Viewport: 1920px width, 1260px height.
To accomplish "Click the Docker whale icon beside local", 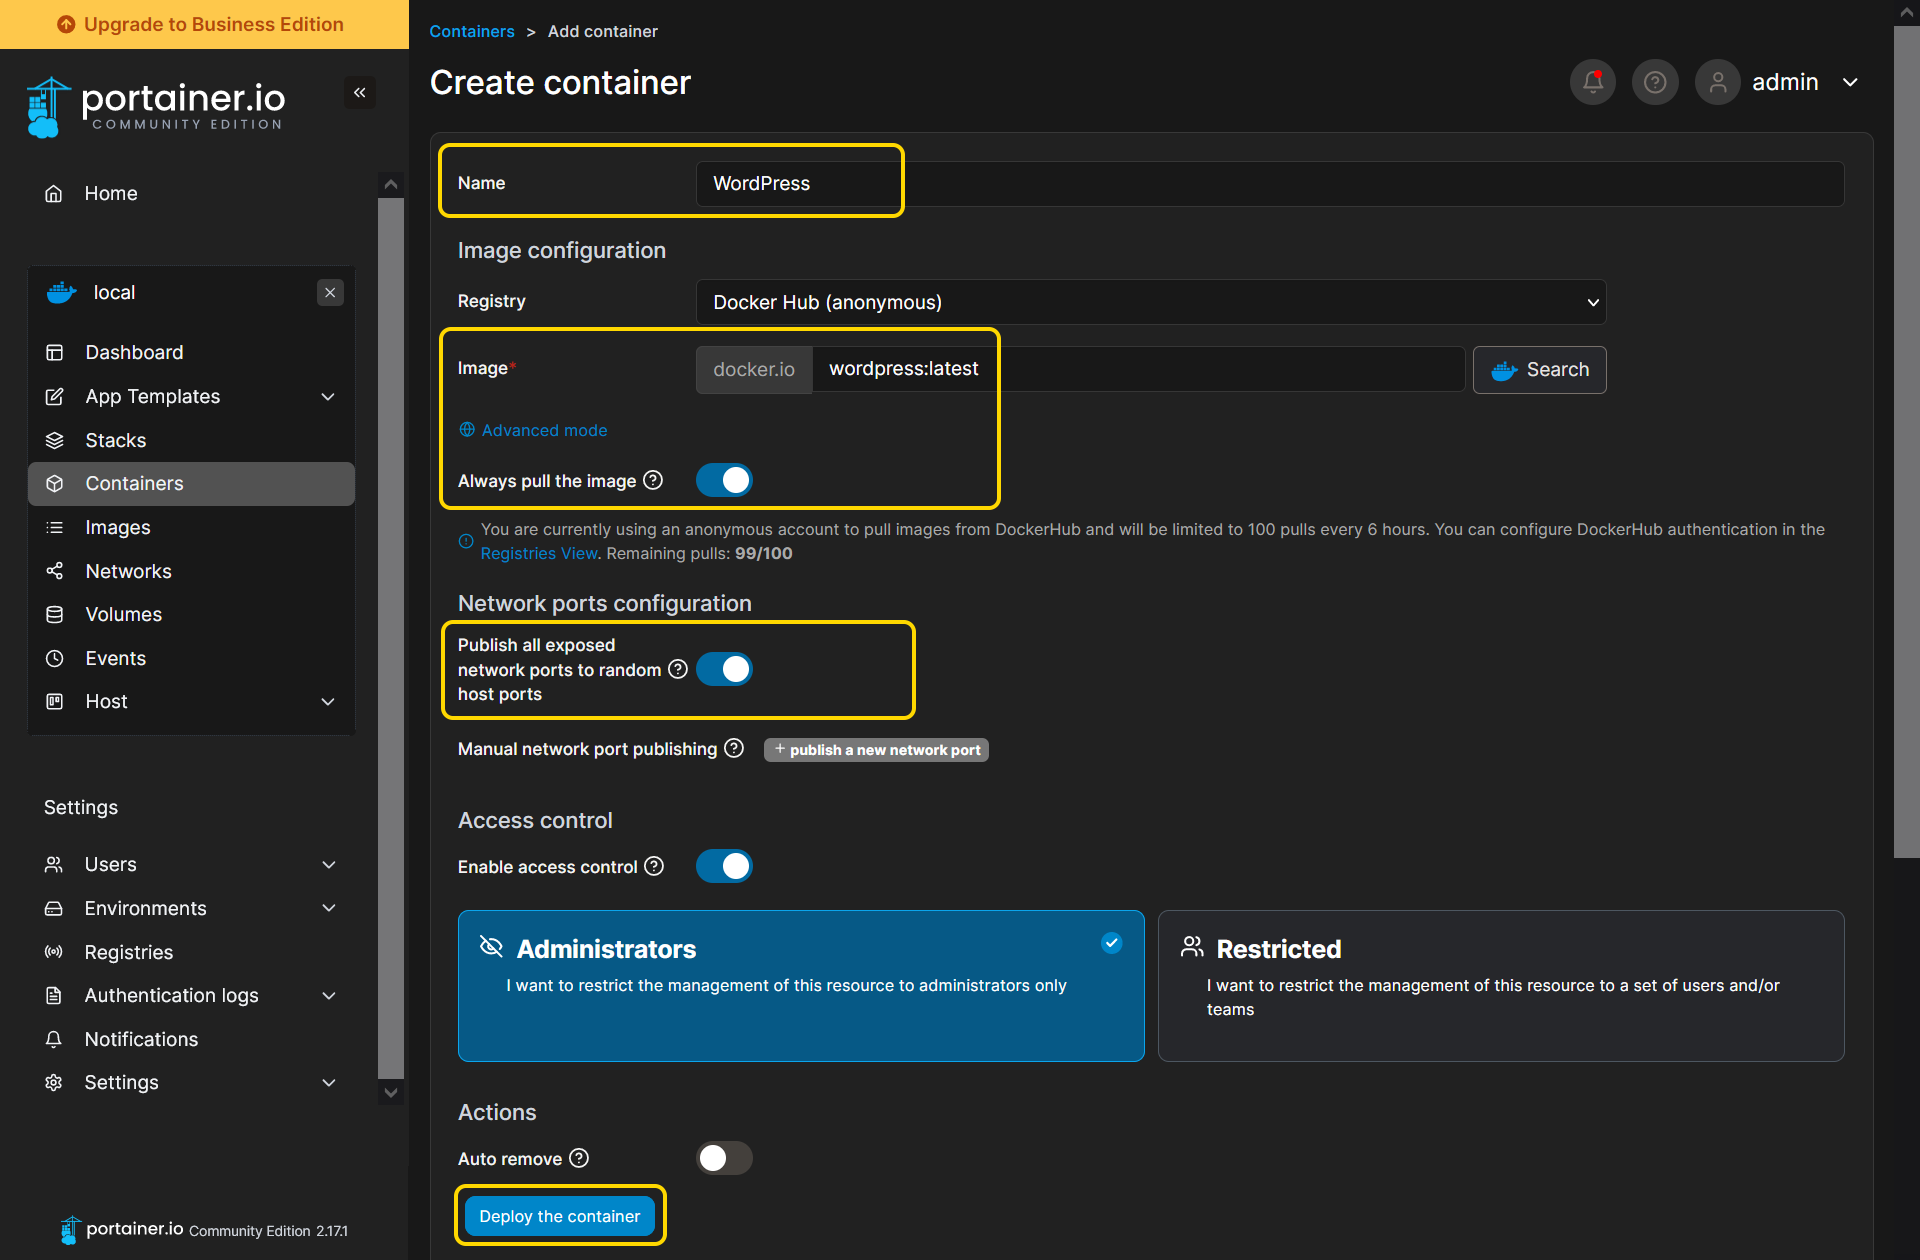I will (x=62, y=293).
